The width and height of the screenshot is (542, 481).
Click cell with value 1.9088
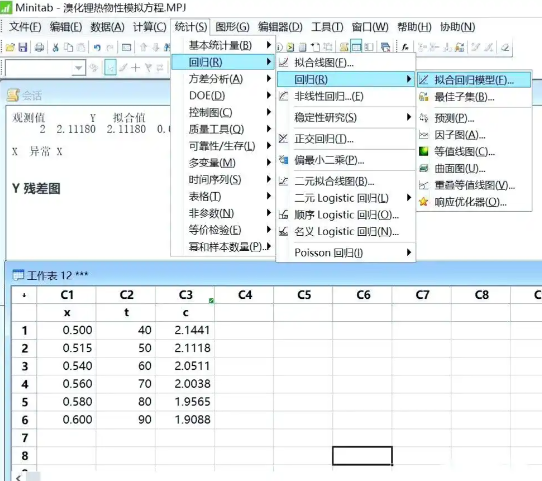coord(185,420)
